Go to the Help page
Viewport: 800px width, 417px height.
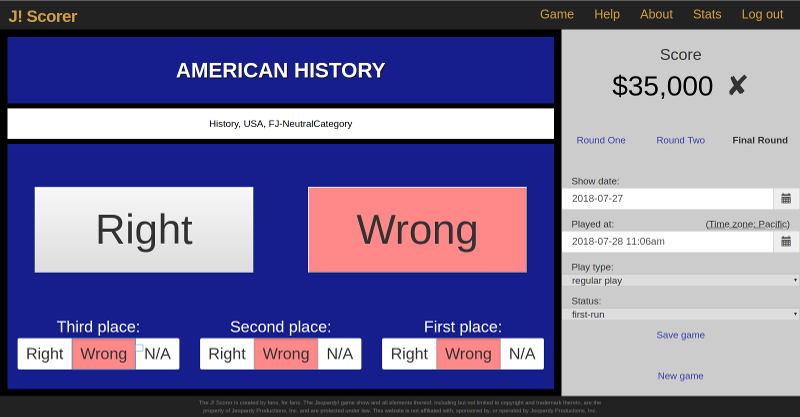607,14
